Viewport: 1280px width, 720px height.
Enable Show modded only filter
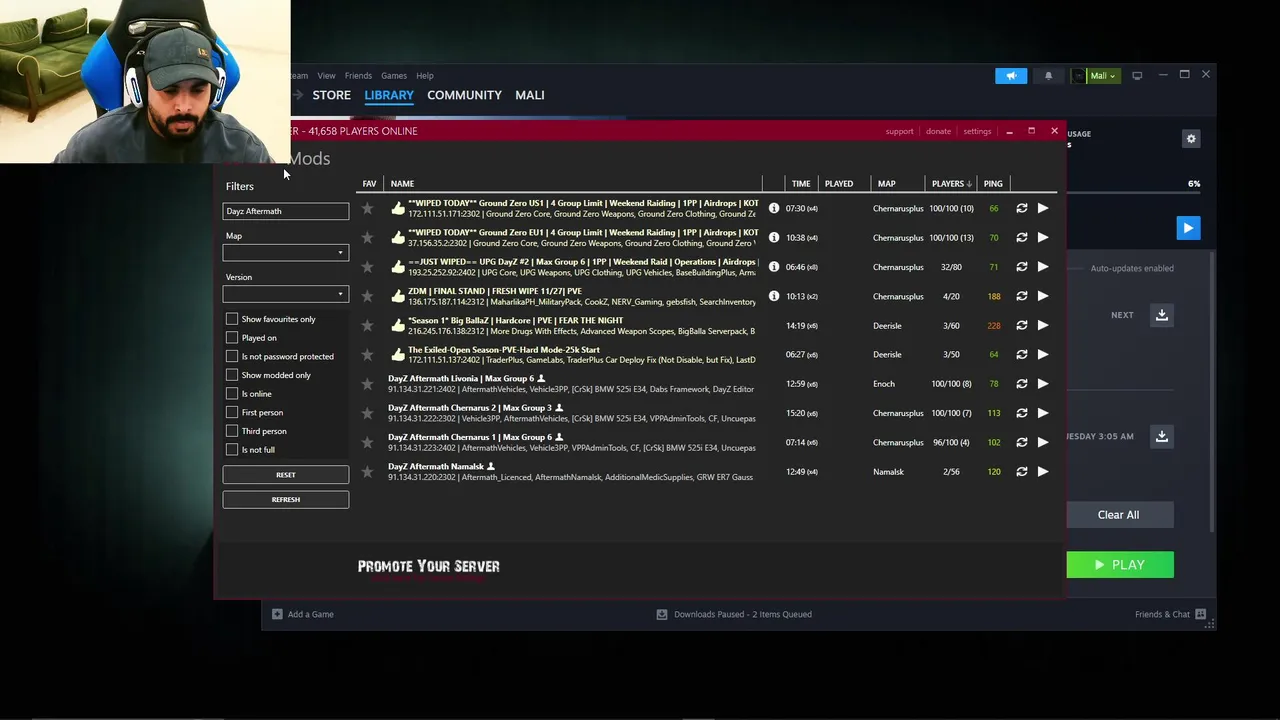232,375
